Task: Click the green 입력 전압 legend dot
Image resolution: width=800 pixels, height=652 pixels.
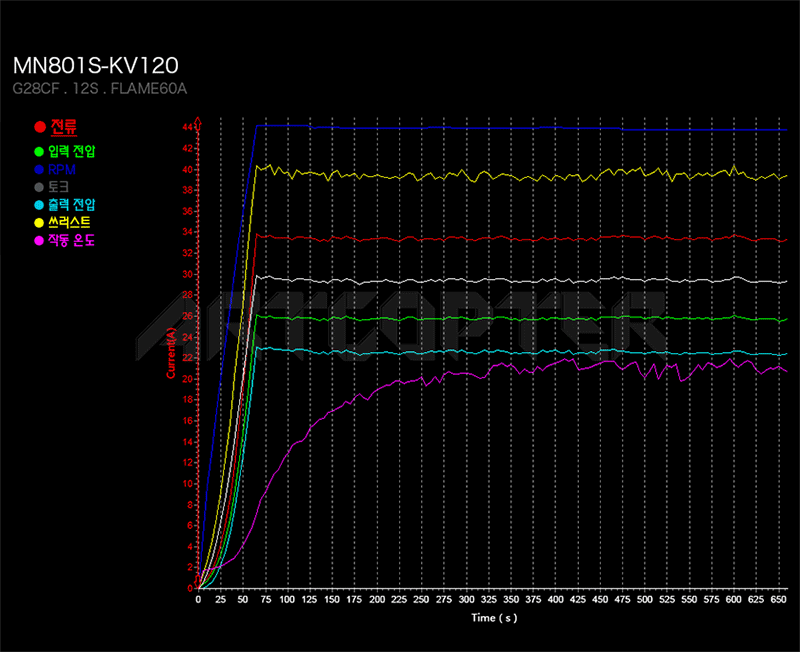Action: click(39, 152)
